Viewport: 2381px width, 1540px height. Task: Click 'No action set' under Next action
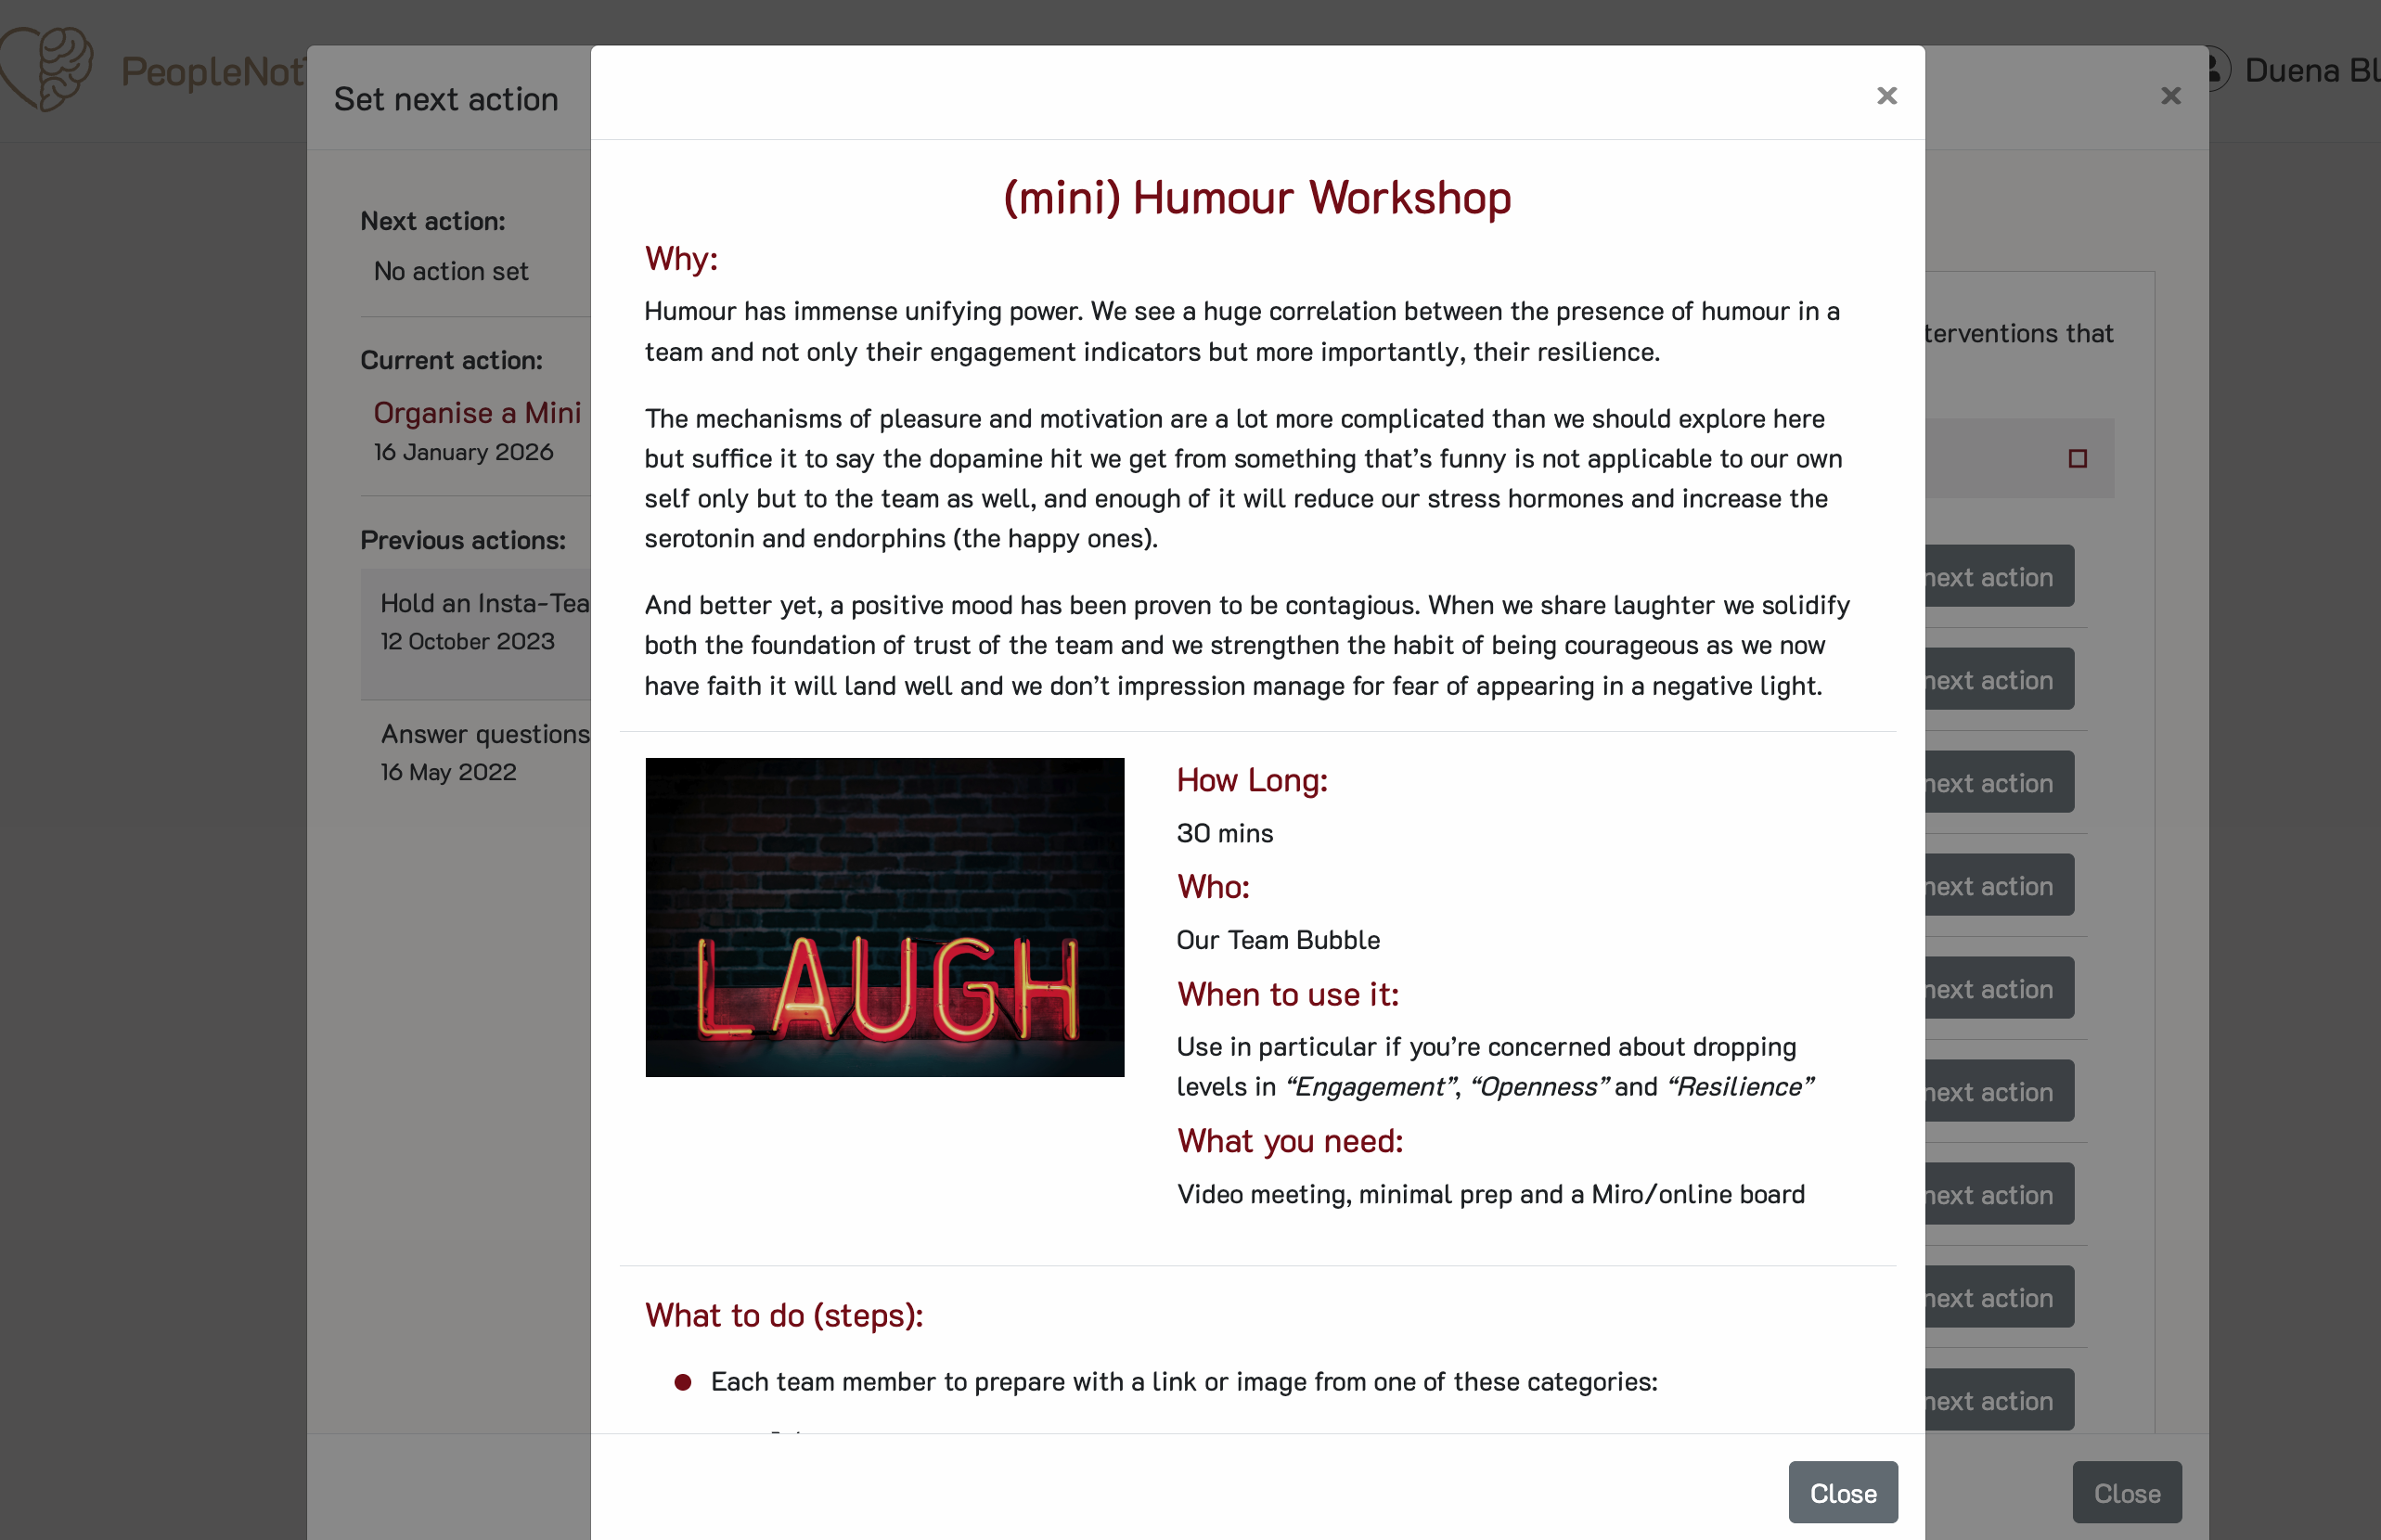pyautogui.click(x=450, y=271)
